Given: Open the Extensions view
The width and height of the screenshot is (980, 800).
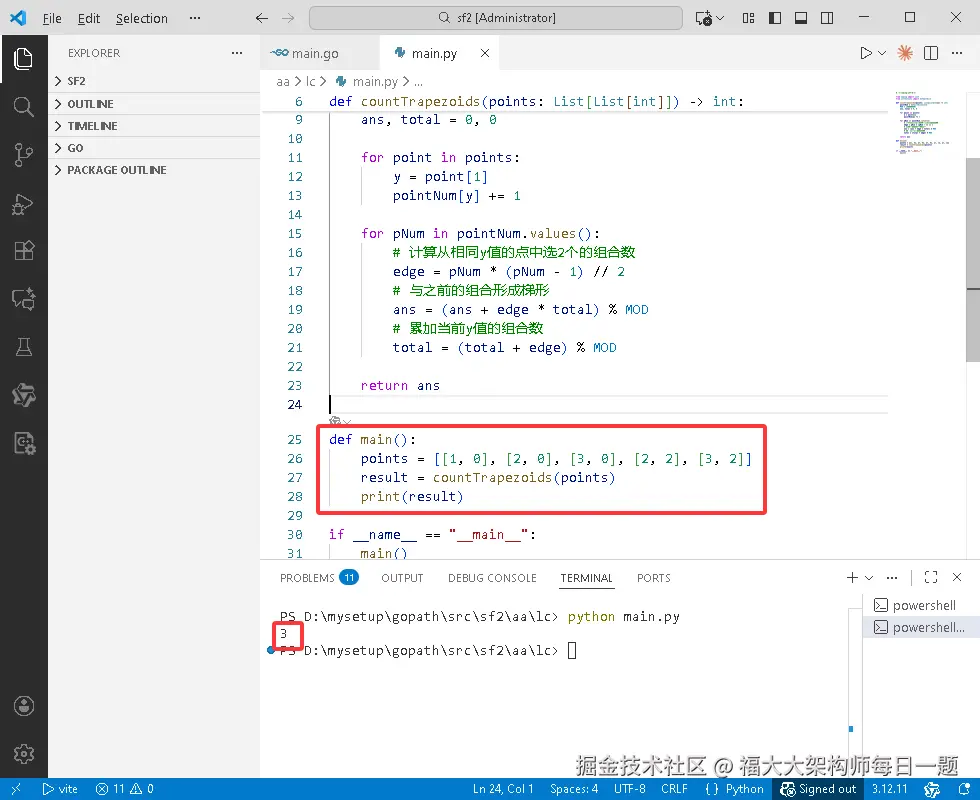Looking at the screenshot, I should (24, 251).
